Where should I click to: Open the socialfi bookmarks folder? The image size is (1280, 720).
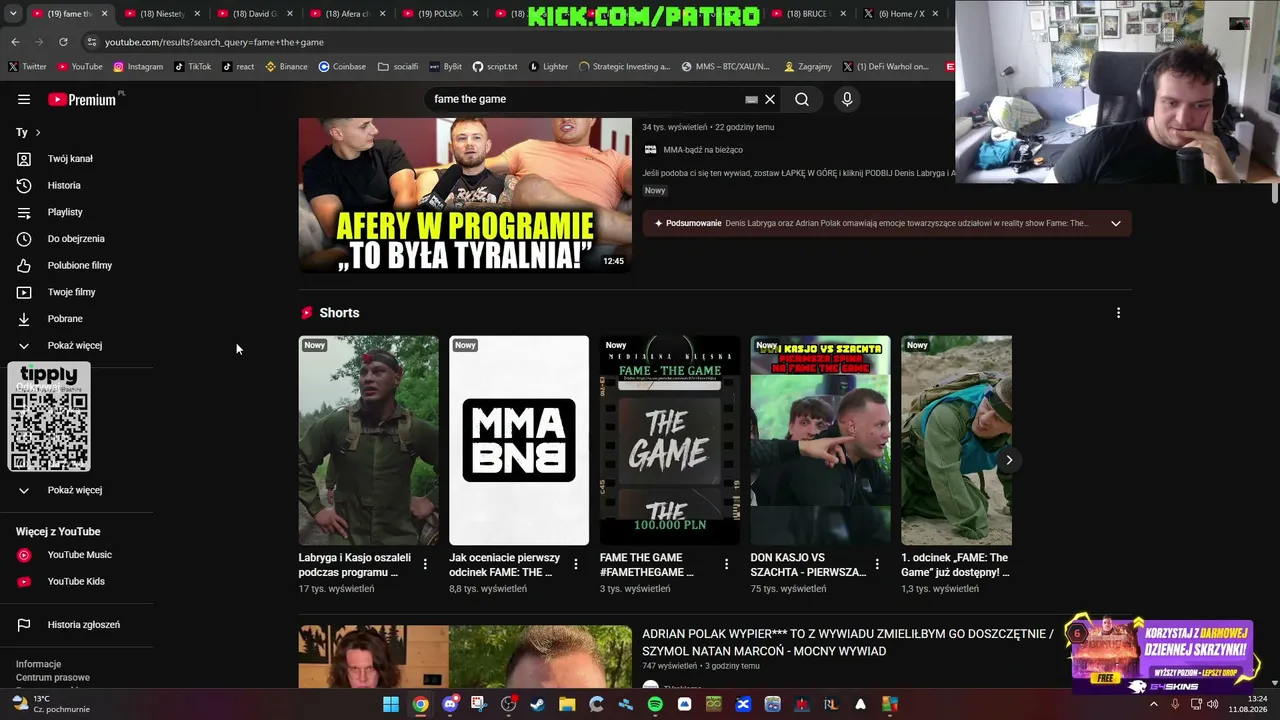point(398,67)
